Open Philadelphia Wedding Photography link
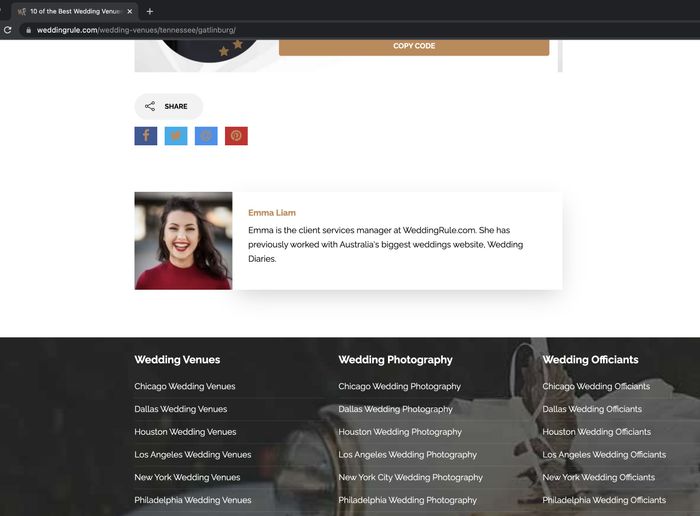Viewport: 700px width, 516px height. (408, 500)
